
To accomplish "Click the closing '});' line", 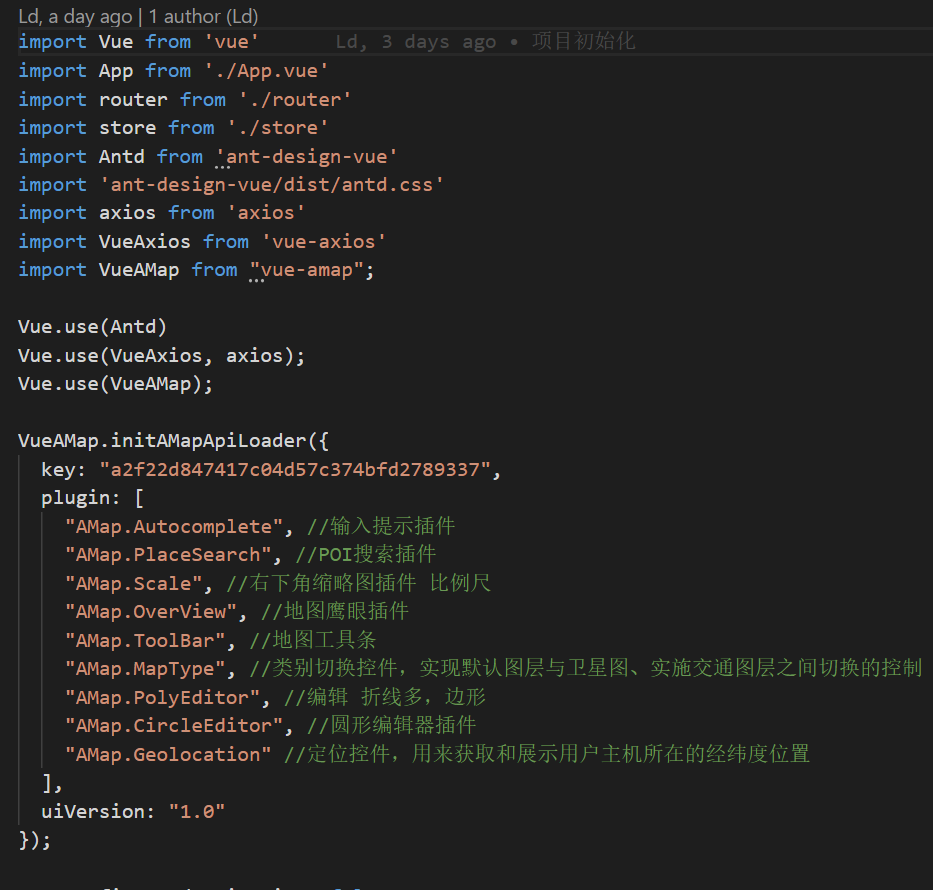I will 35,841.
